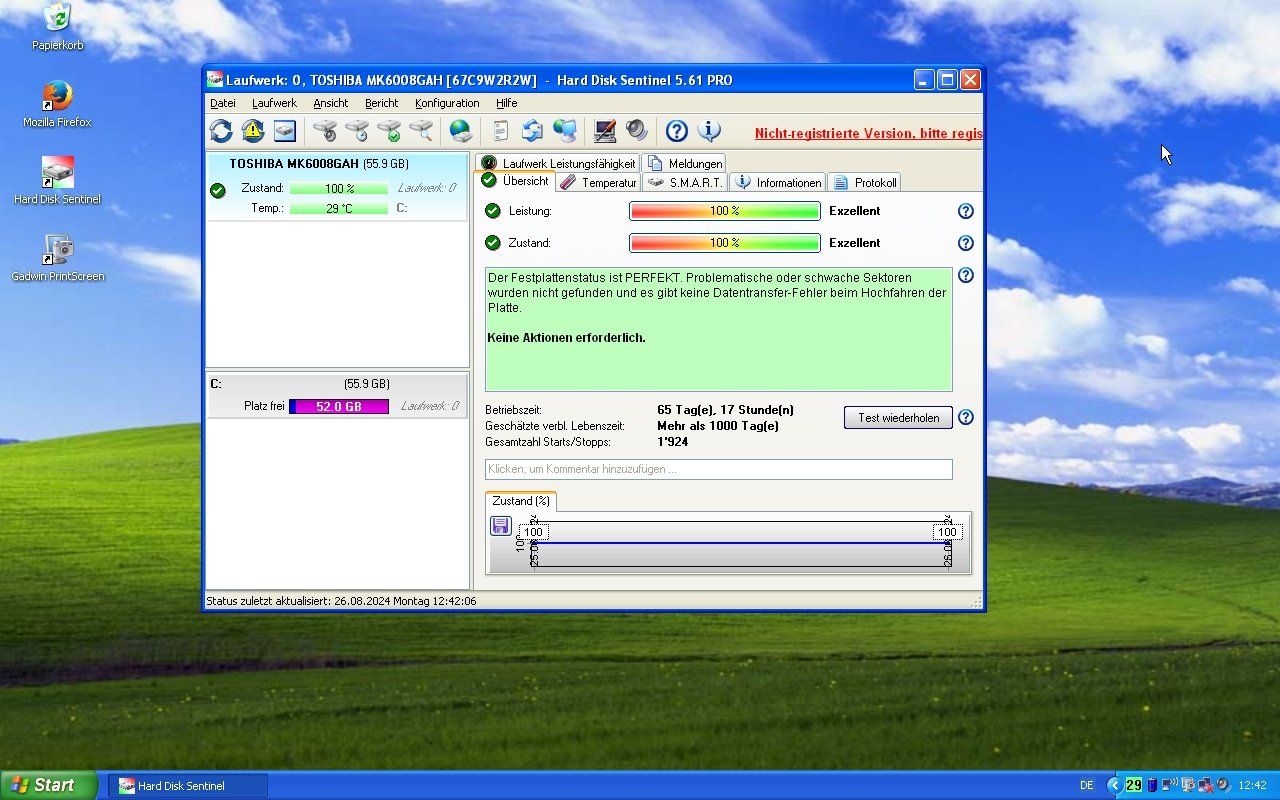
Task: Open Mozilla Firefox desktop shortcut
Action: click(x=57, y=104)
